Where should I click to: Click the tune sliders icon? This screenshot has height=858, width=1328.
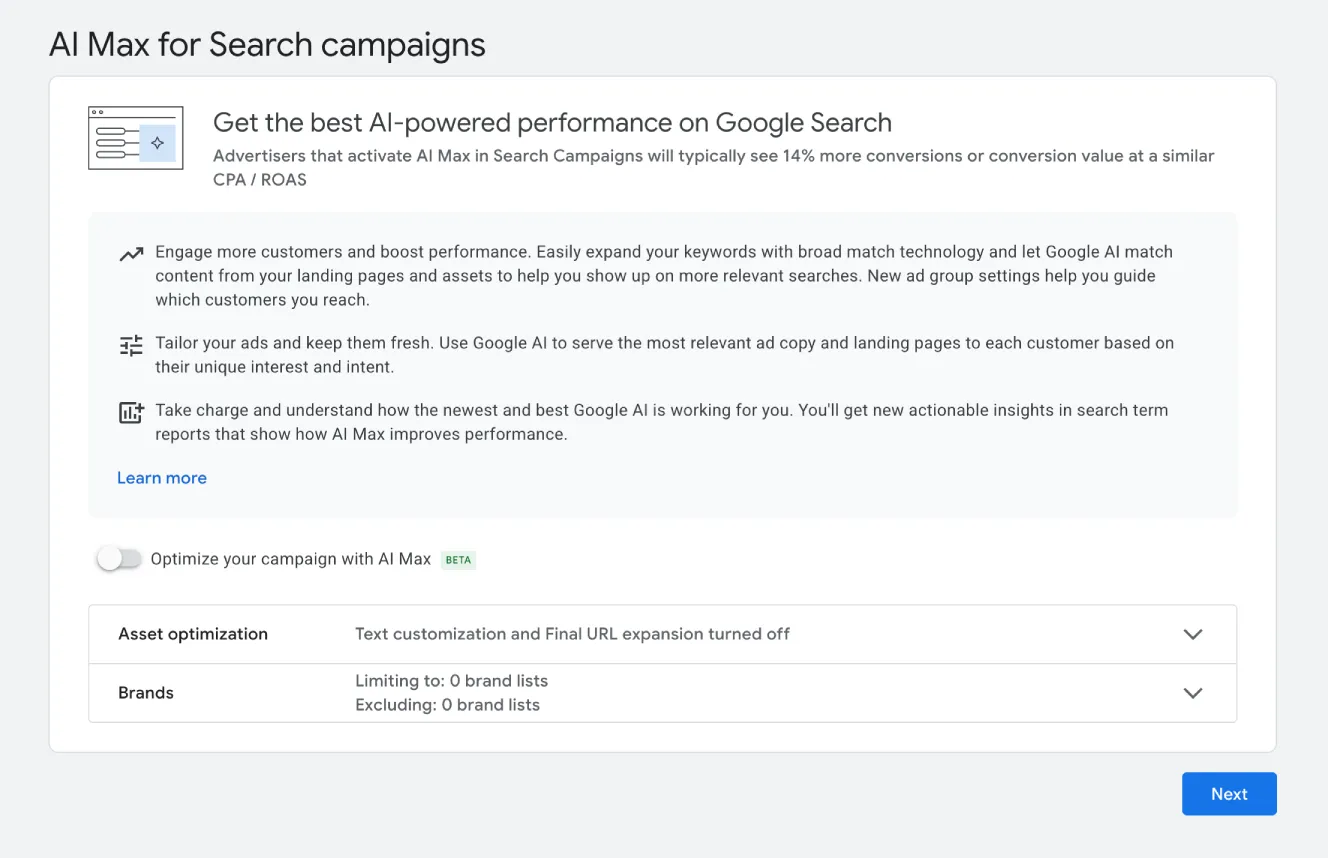131,346
